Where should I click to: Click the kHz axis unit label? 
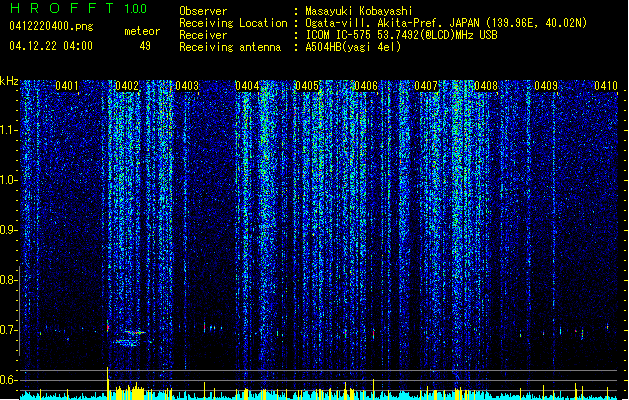click(x=9, y=81)
